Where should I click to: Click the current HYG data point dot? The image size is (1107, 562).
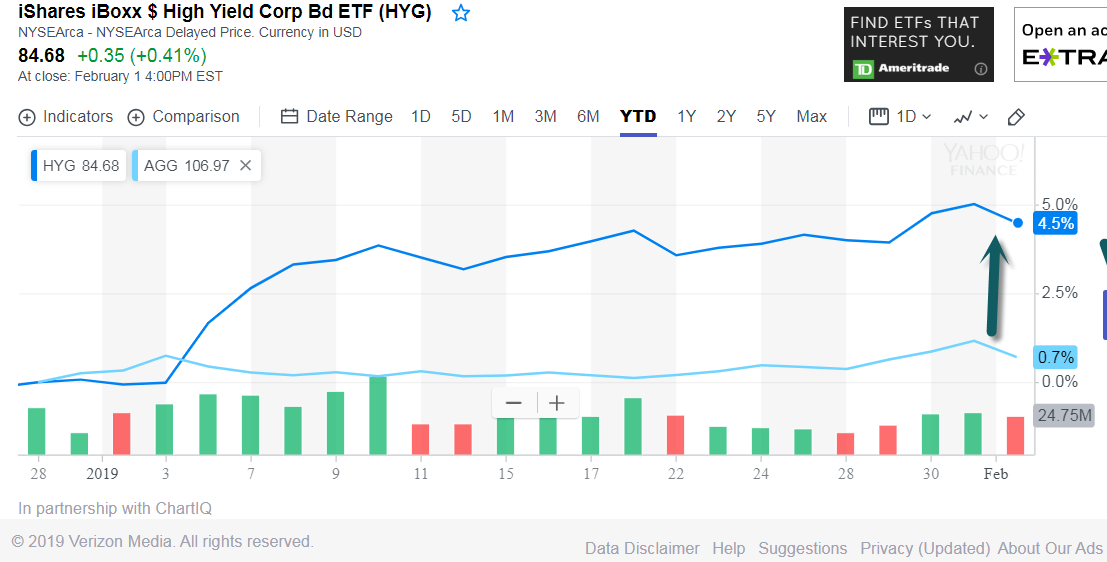click(x=1017, y=223)
